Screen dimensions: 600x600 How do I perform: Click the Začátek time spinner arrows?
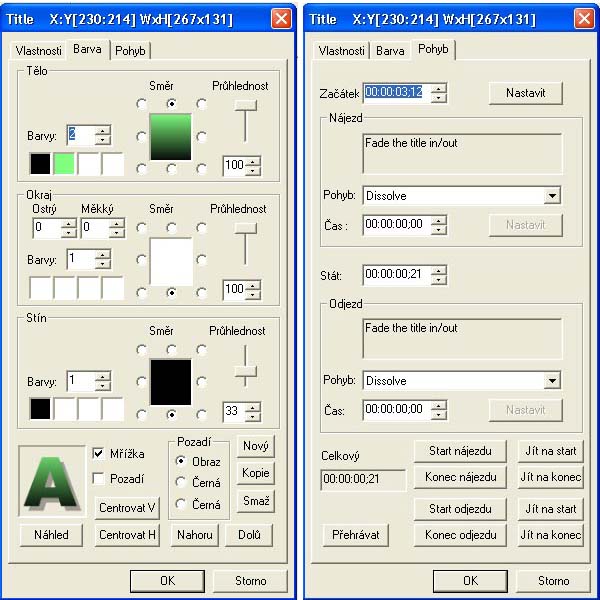438,93
